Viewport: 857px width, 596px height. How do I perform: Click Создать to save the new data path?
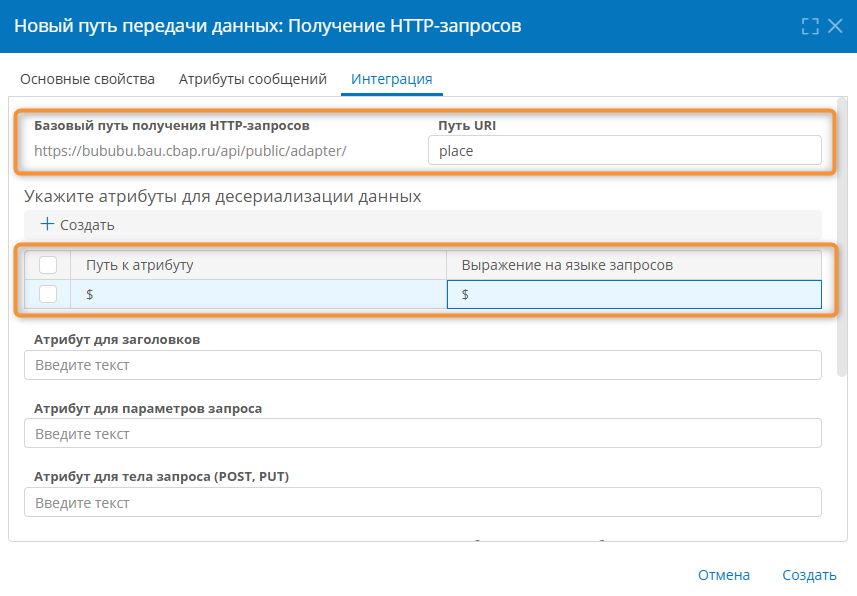tap(810, 575)
